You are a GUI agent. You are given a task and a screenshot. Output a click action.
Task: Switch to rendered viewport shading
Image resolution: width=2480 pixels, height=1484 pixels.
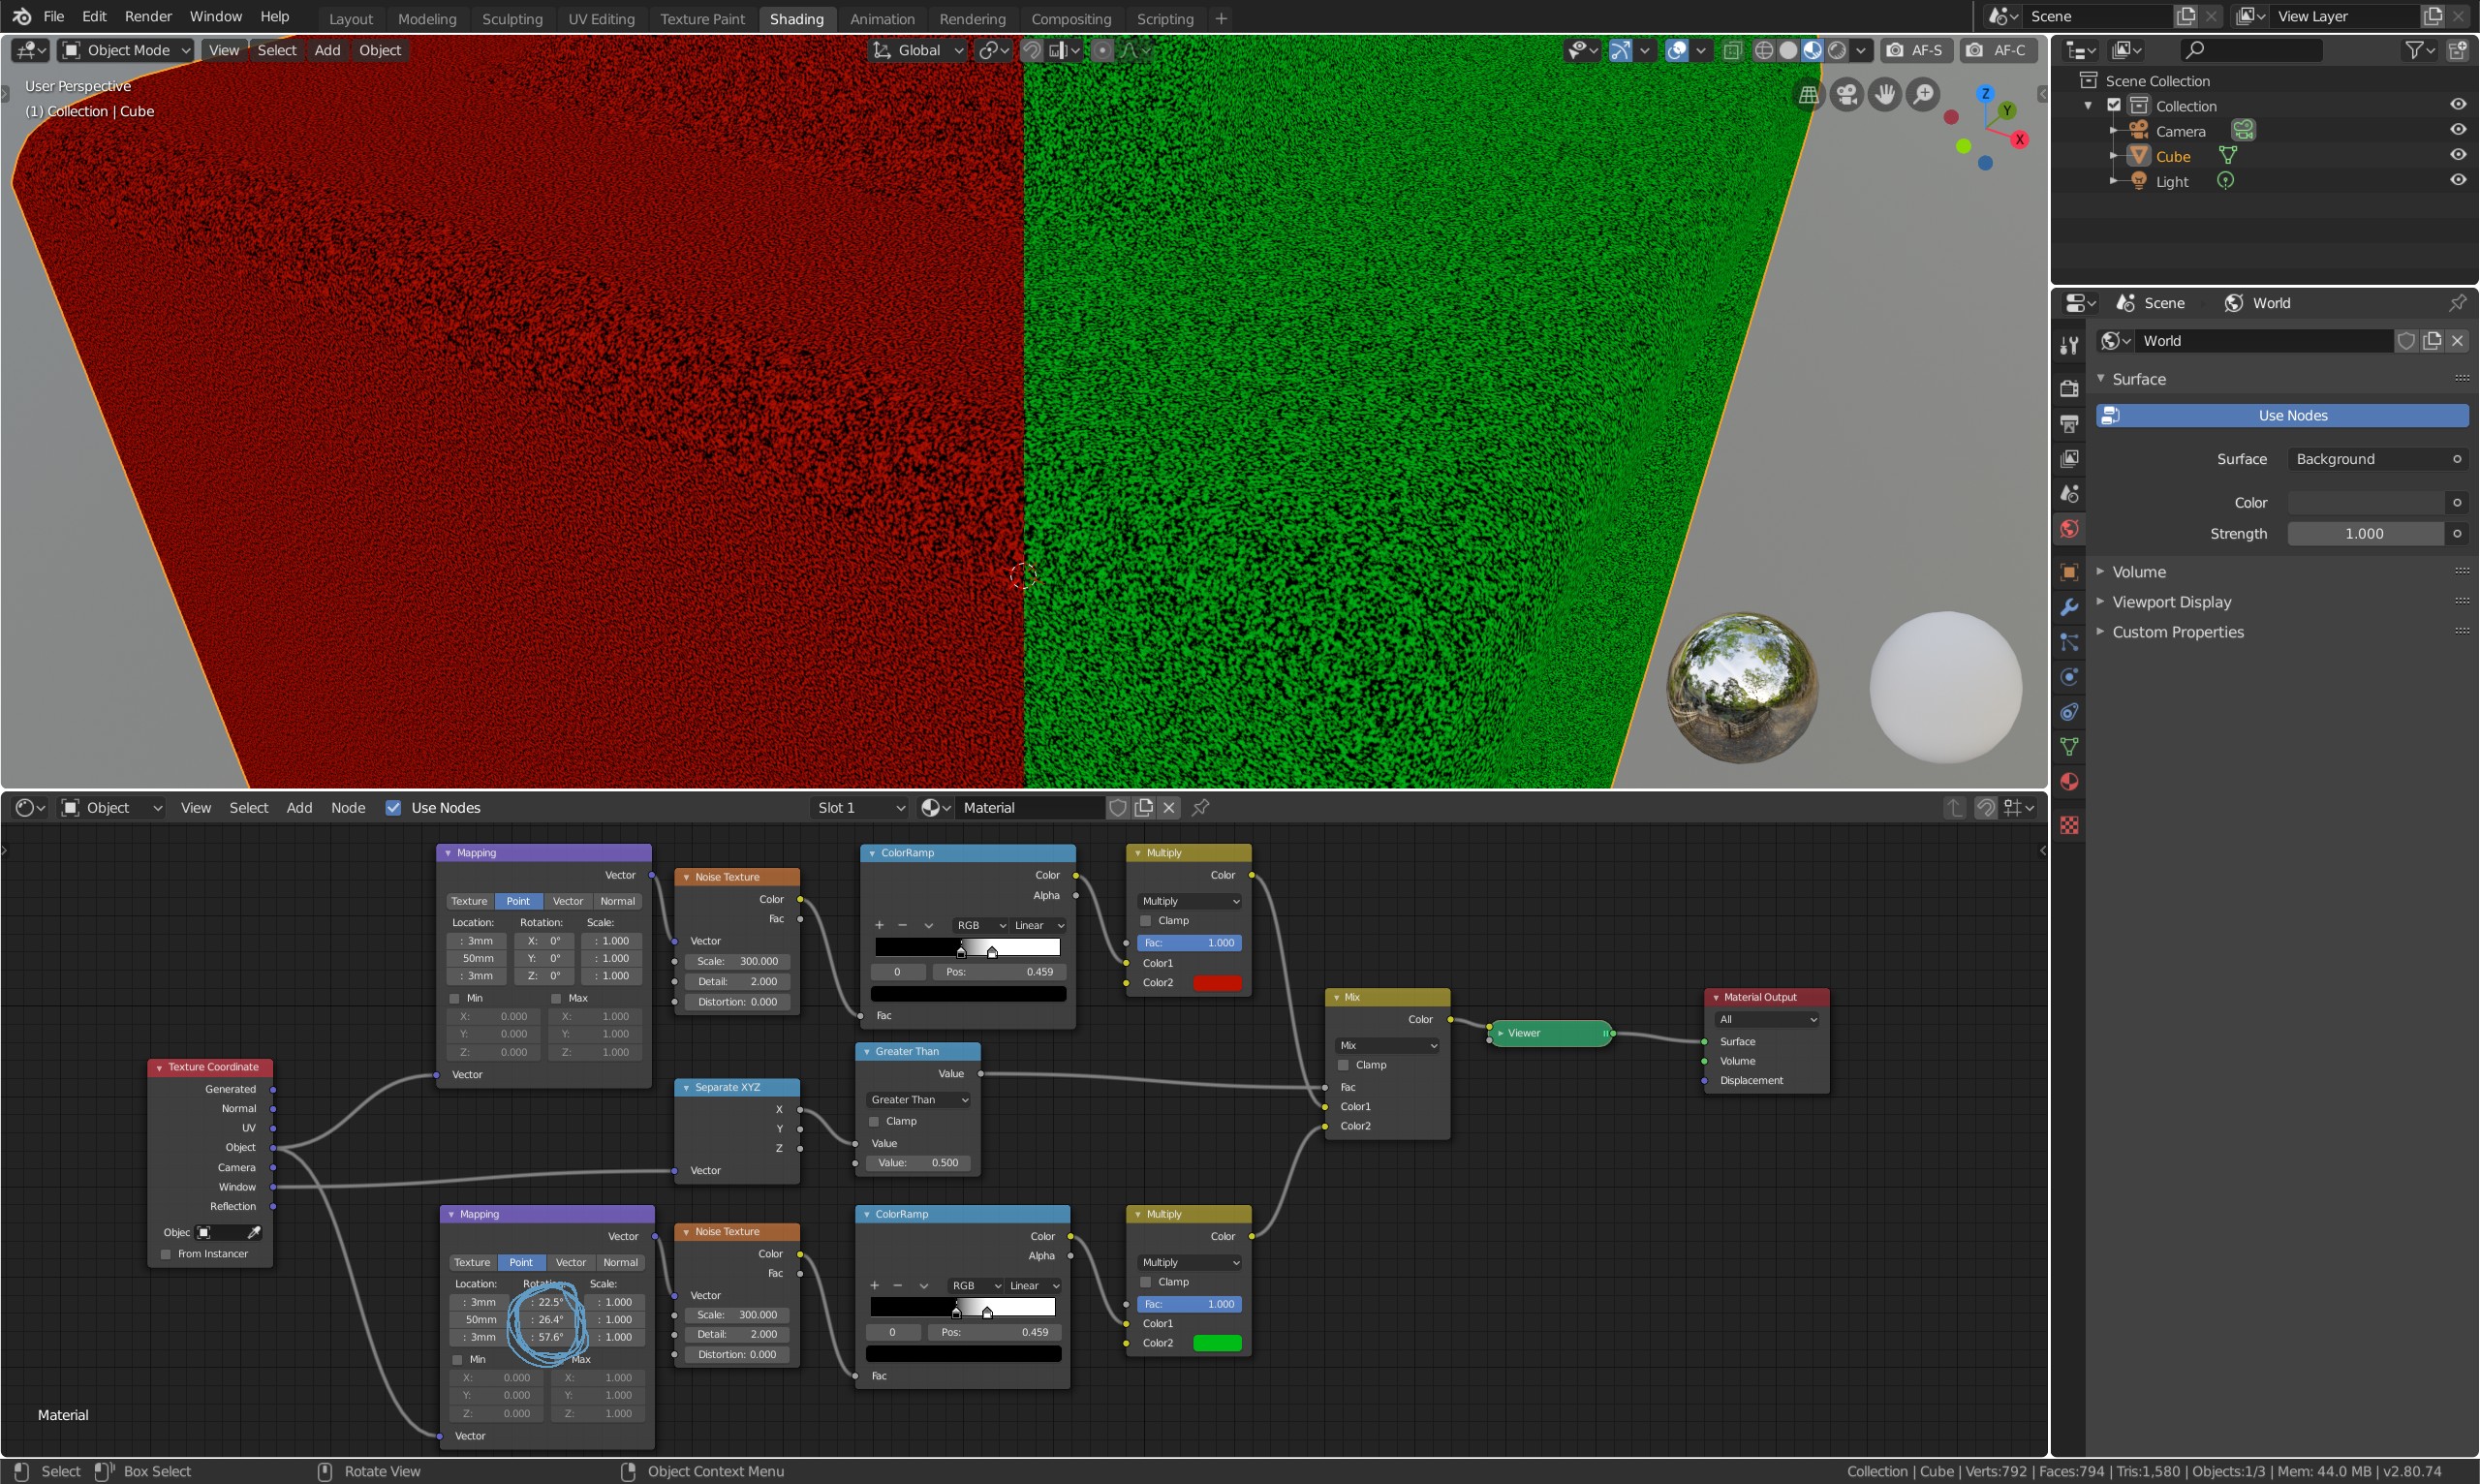click(1837, 50)
